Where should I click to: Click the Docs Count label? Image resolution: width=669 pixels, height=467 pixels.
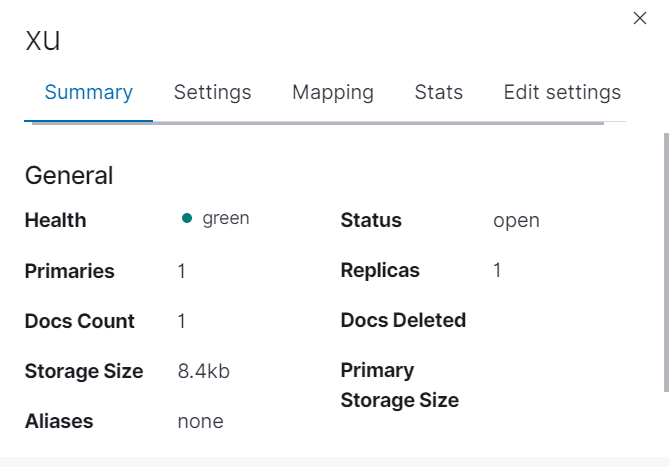(79, 321)
